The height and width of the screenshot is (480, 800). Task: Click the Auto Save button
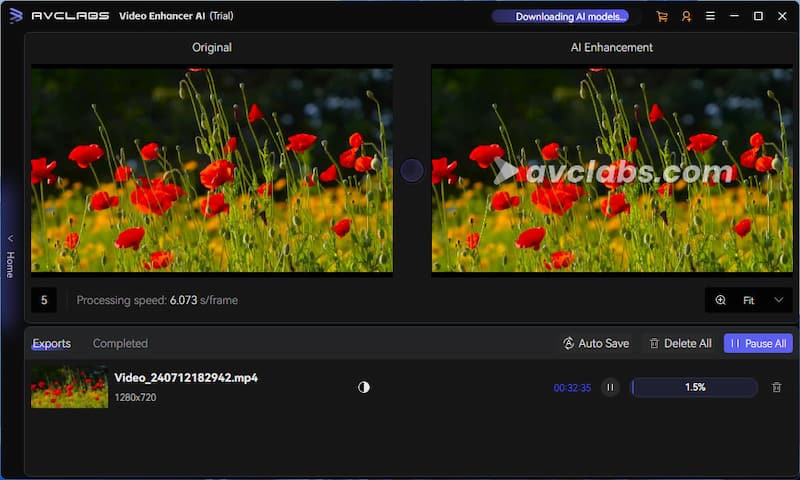(x=595, y=343)
